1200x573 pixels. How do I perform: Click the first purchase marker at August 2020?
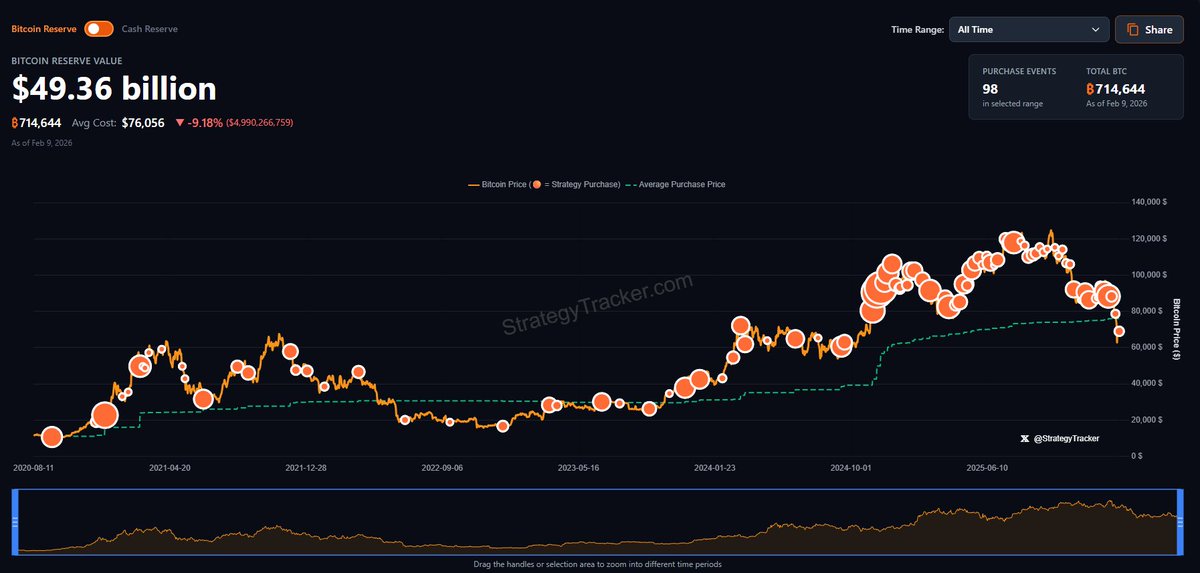[51, 436]
